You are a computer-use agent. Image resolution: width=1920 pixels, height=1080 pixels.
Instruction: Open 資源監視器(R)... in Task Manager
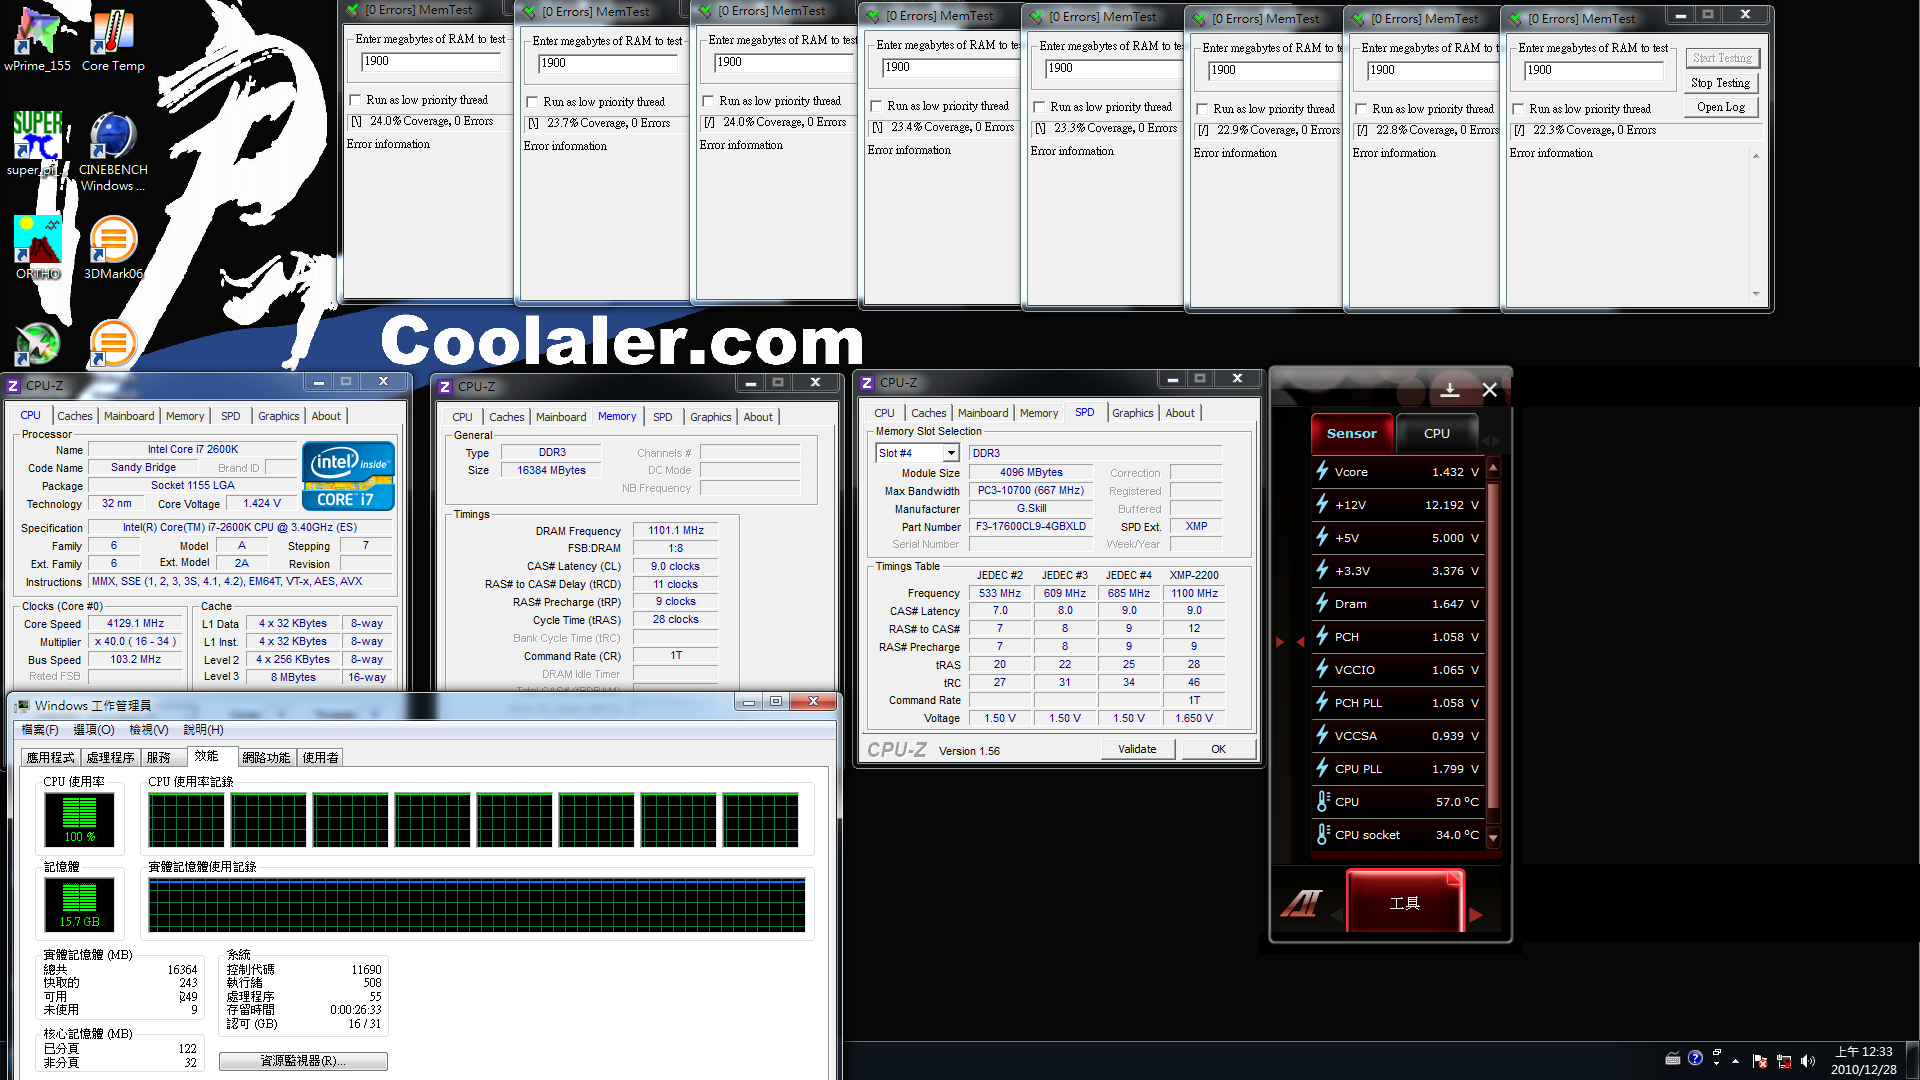[303, 1061]
